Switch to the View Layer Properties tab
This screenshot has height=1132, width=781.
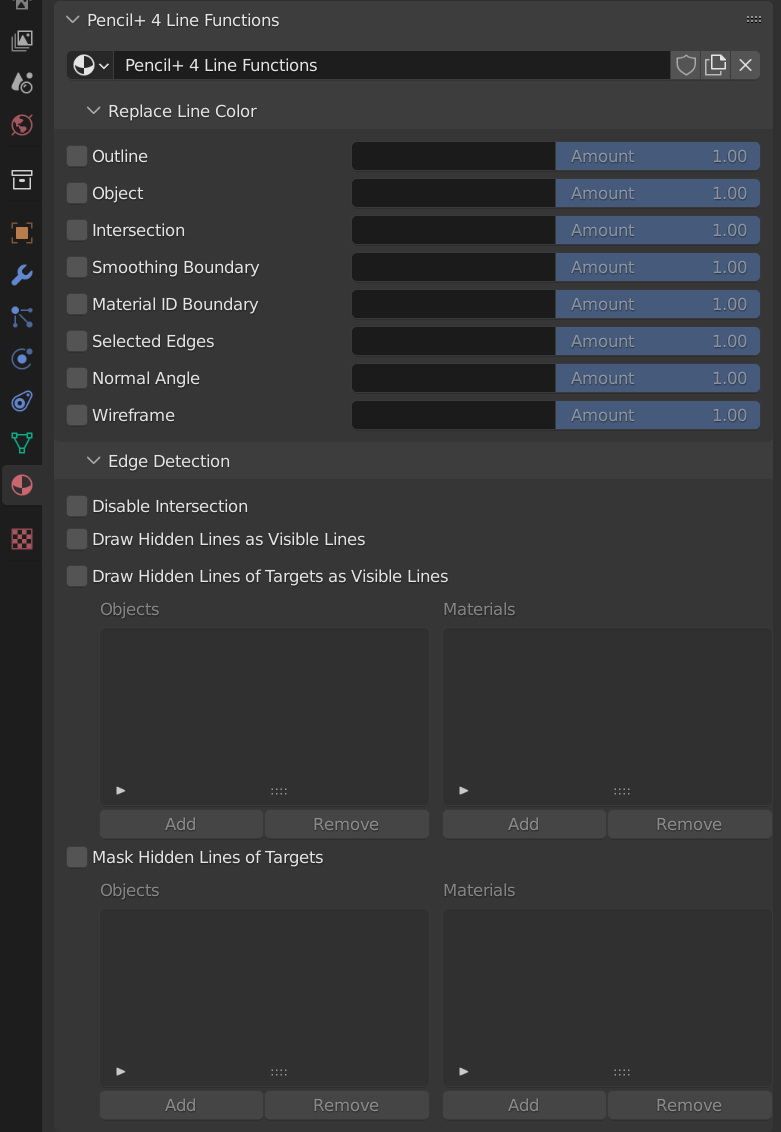tap(22, 40)
